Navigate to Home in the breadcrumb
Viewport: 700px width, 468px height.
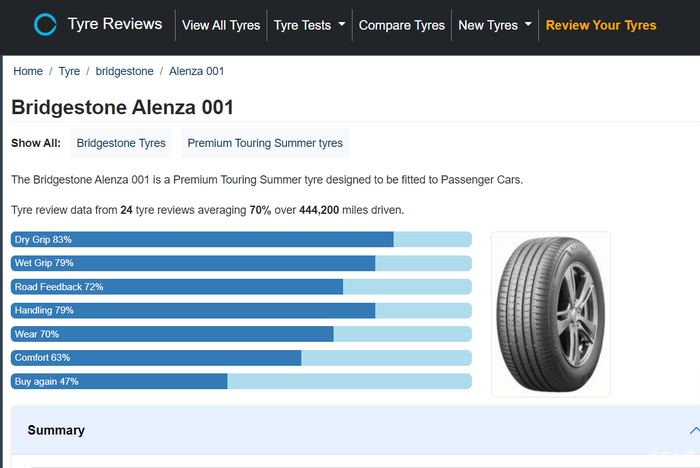(x=28, y=72)
